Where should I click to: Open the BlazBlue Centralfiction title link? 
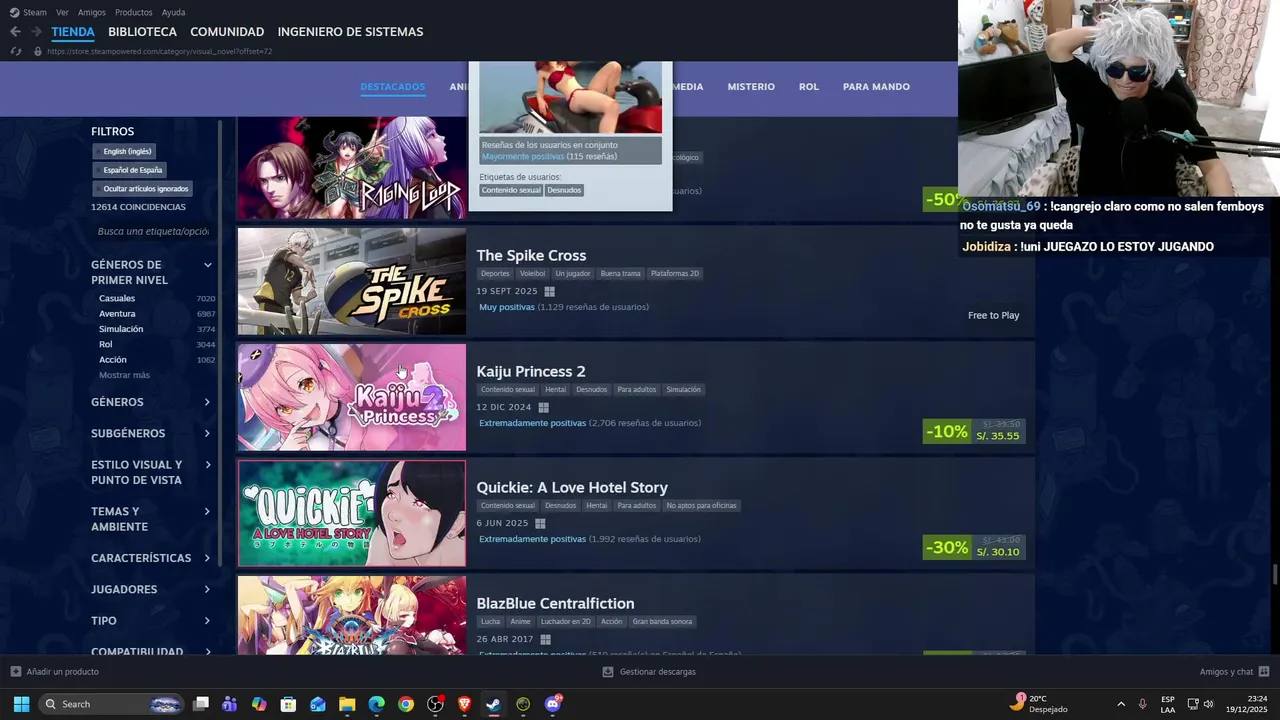(555, 604)
